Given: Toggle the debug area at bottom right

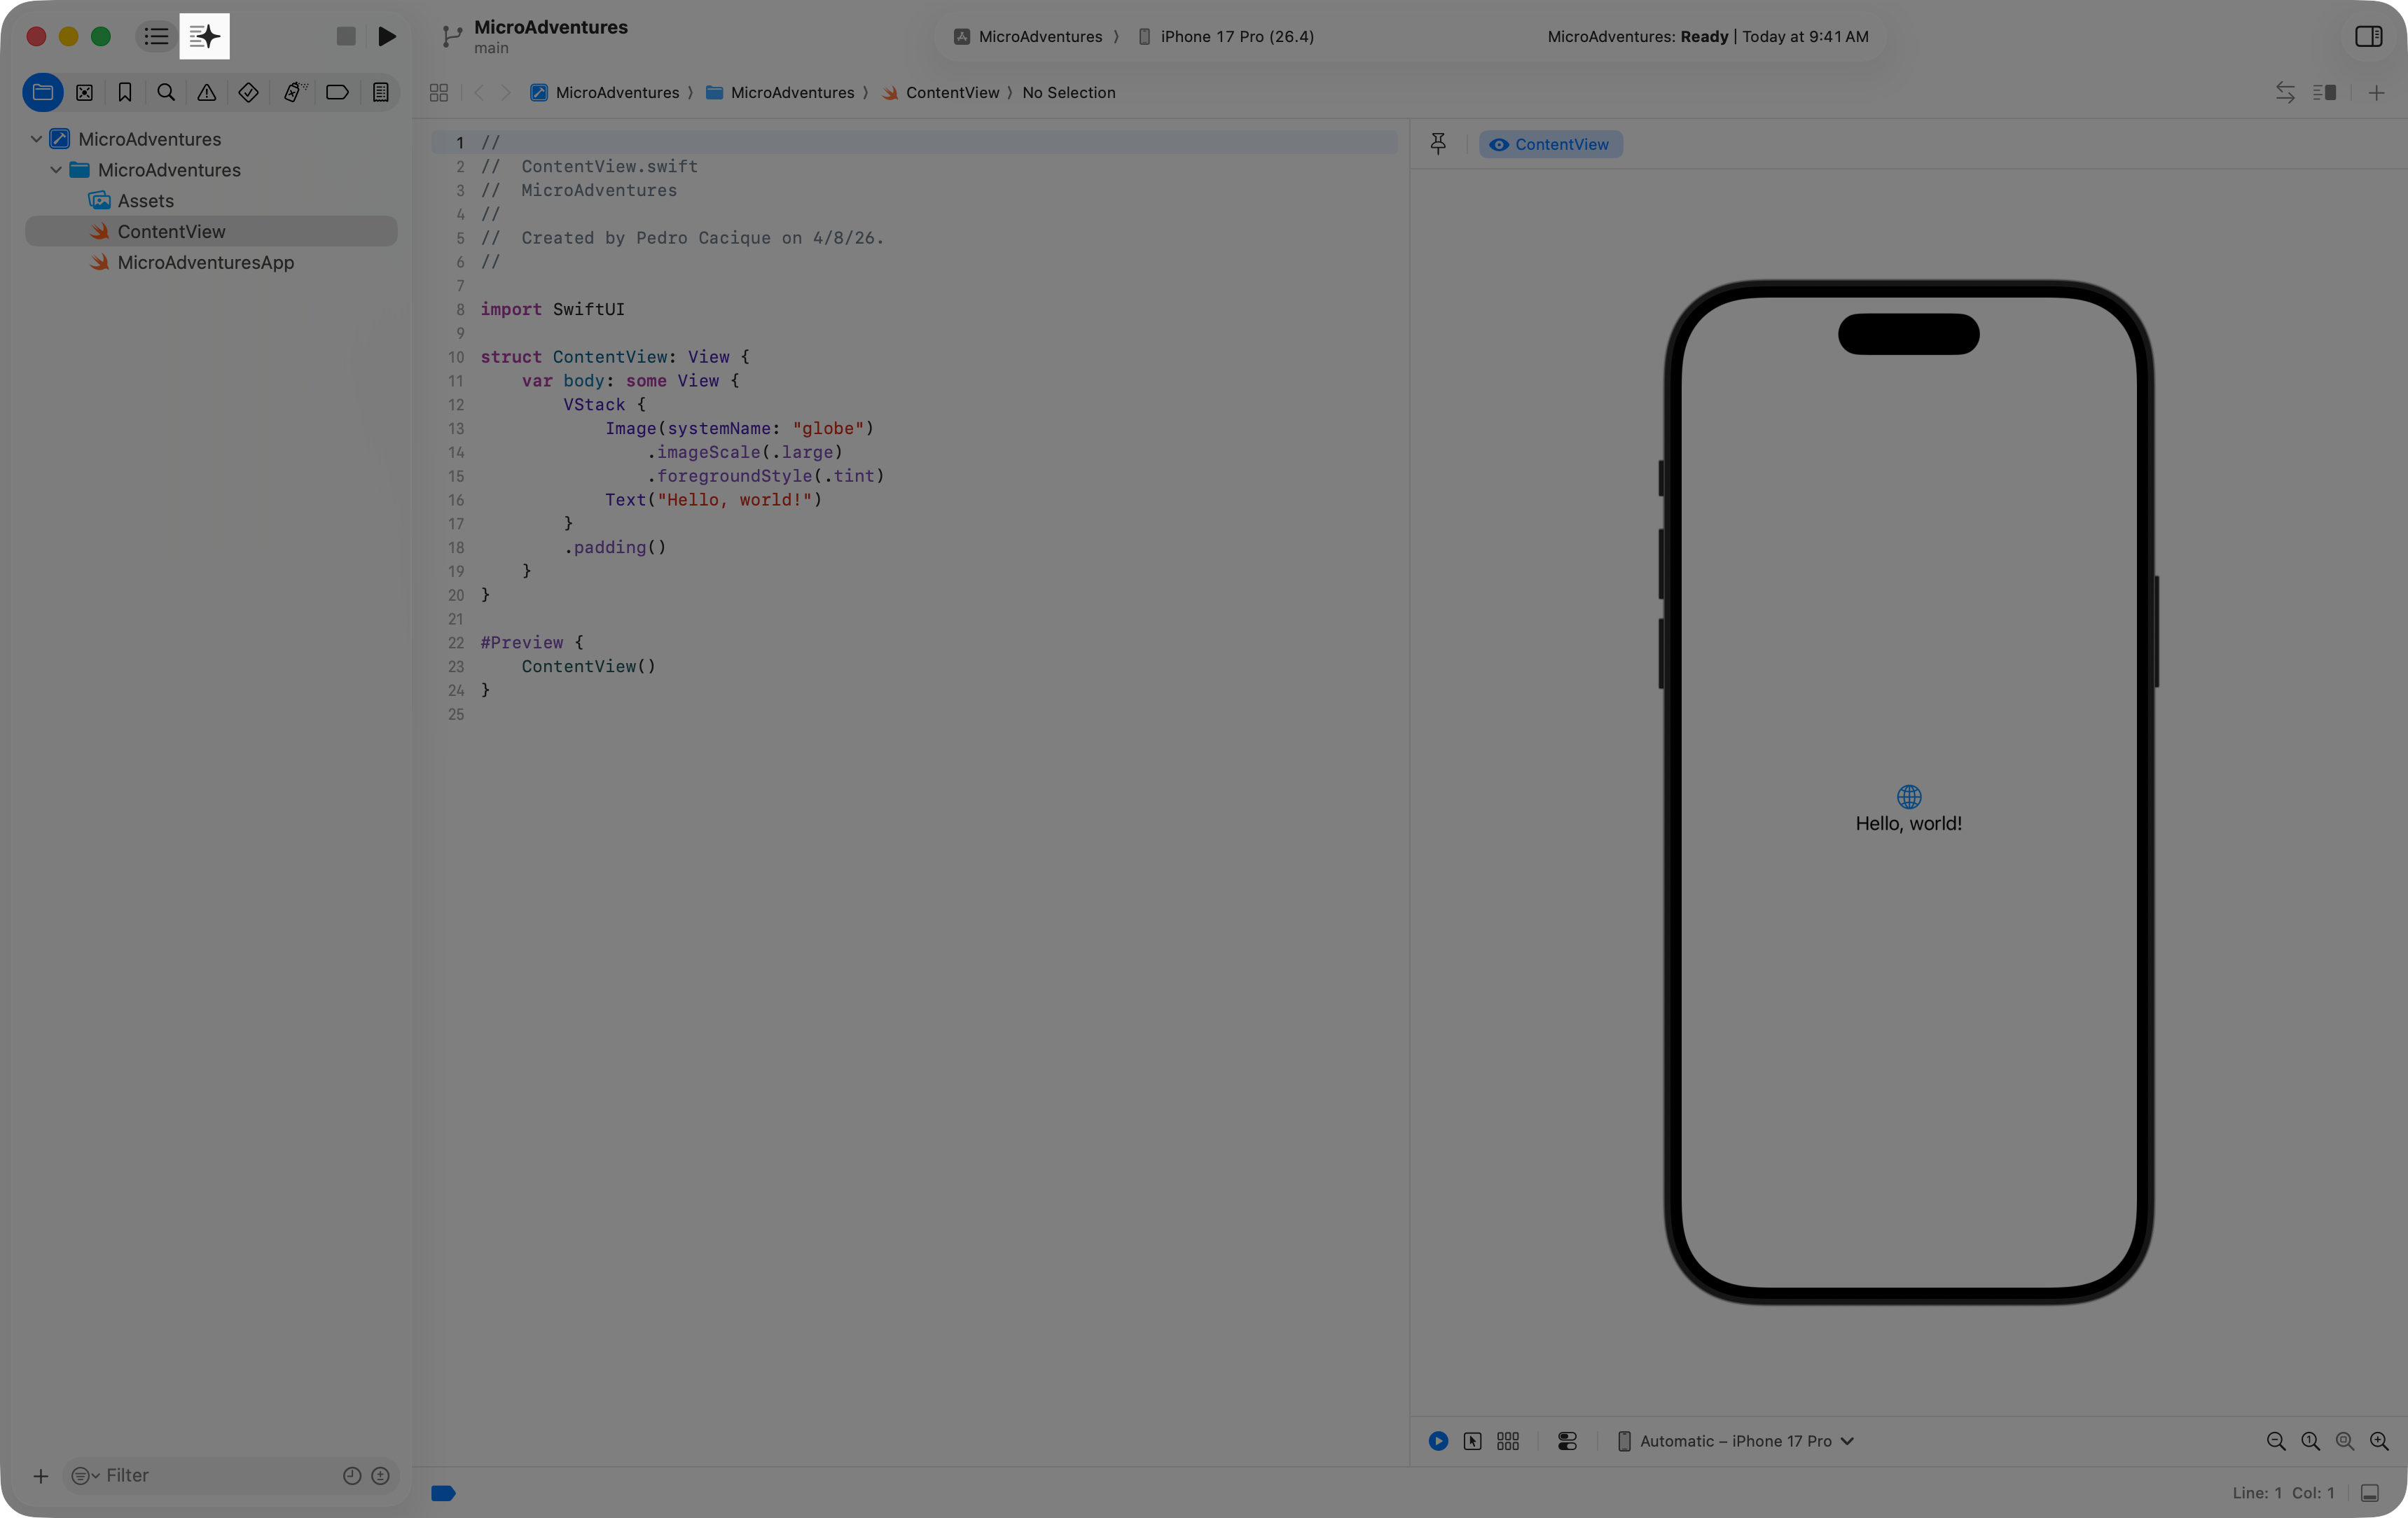Looking at the screenshot, I should (2369, 1493).
